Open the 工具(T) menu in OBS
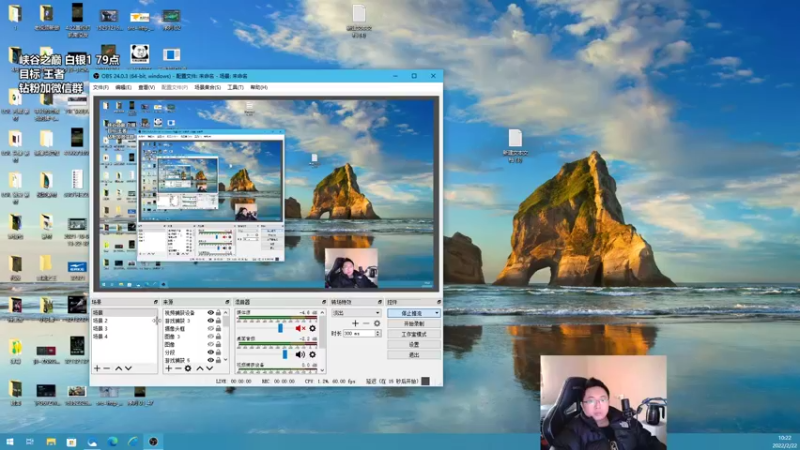Screen dimensions: 800x450 [x=235, y=87]
